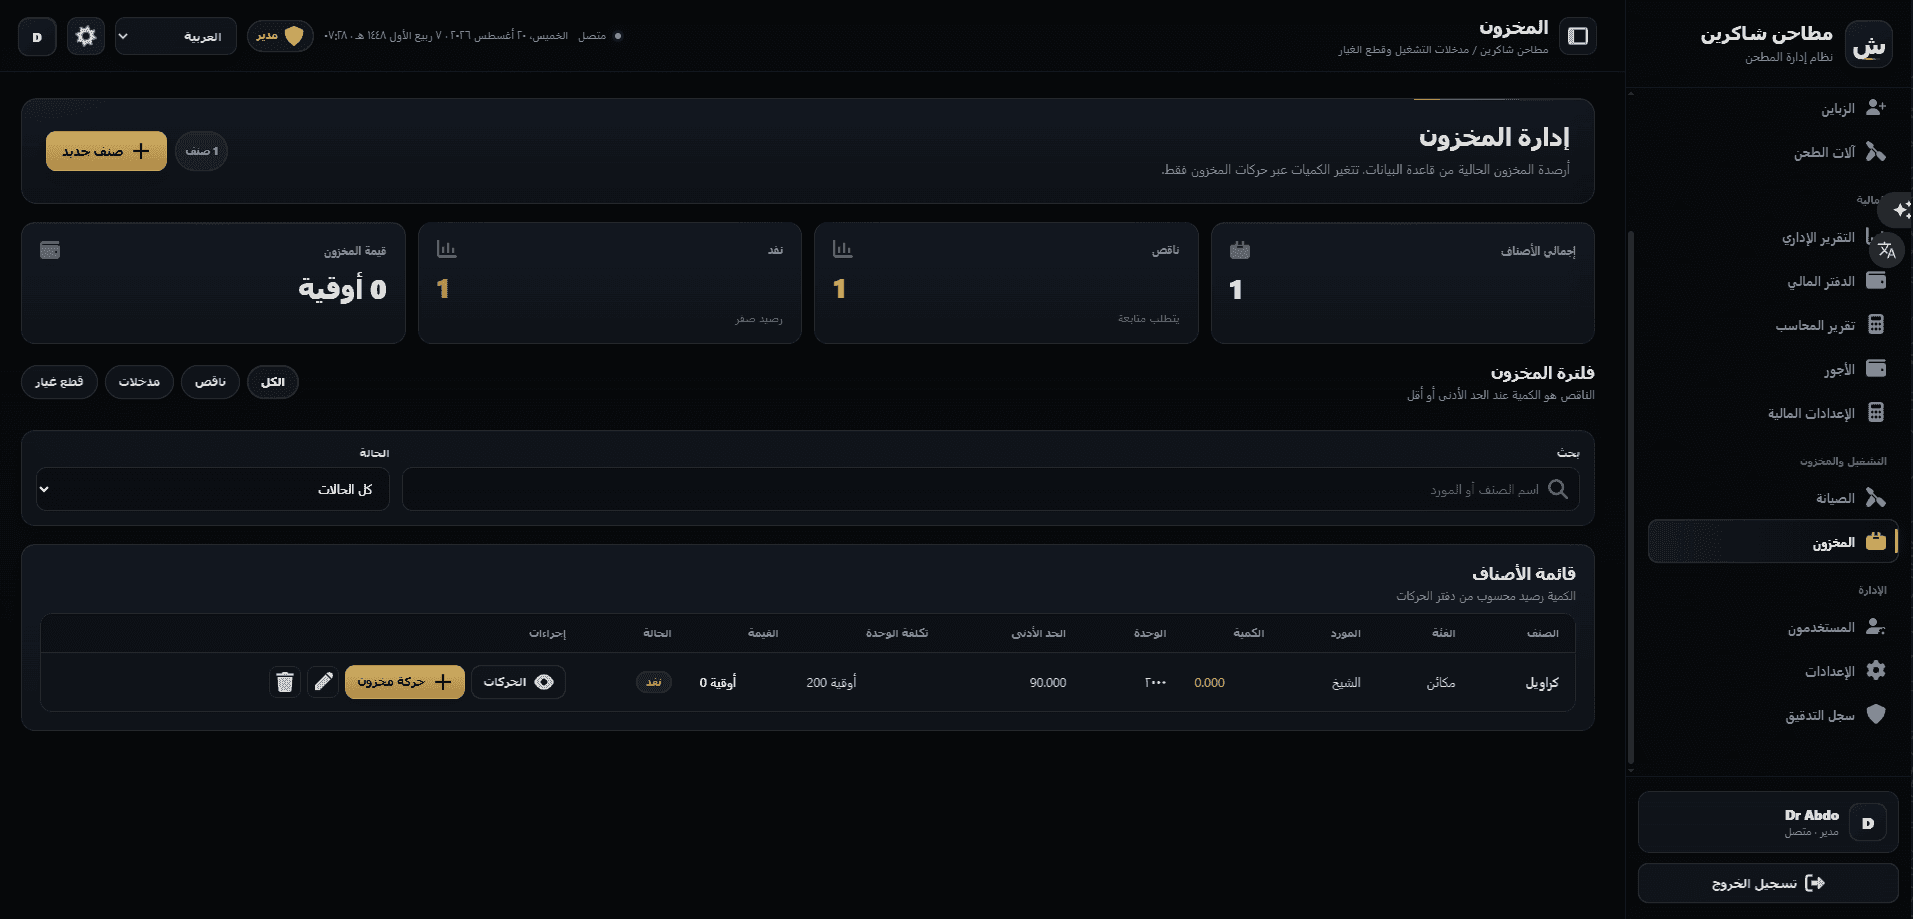This screenshot has width=1913, height=919.
Task: Select المخزون inventory in sidebar
Action: coord(1773,542)
